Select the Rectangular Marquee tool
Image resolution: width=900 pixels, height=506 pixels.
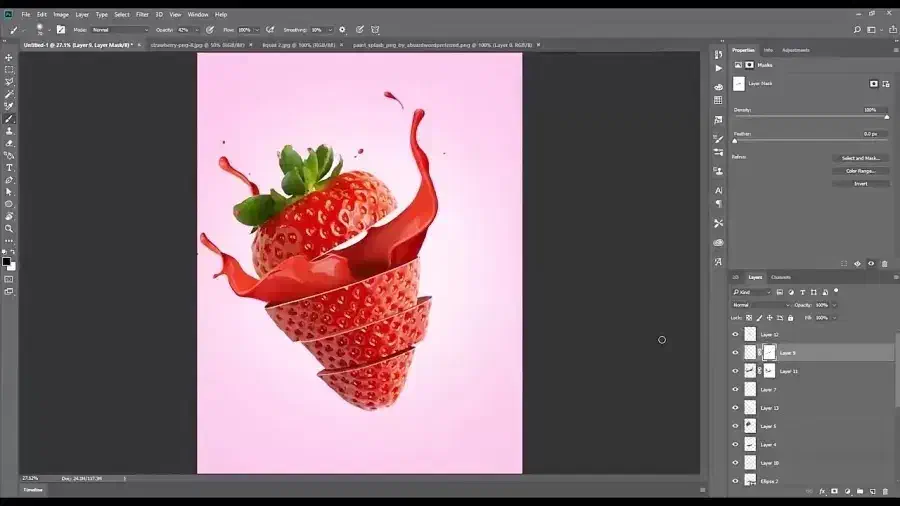click(9, 70)
